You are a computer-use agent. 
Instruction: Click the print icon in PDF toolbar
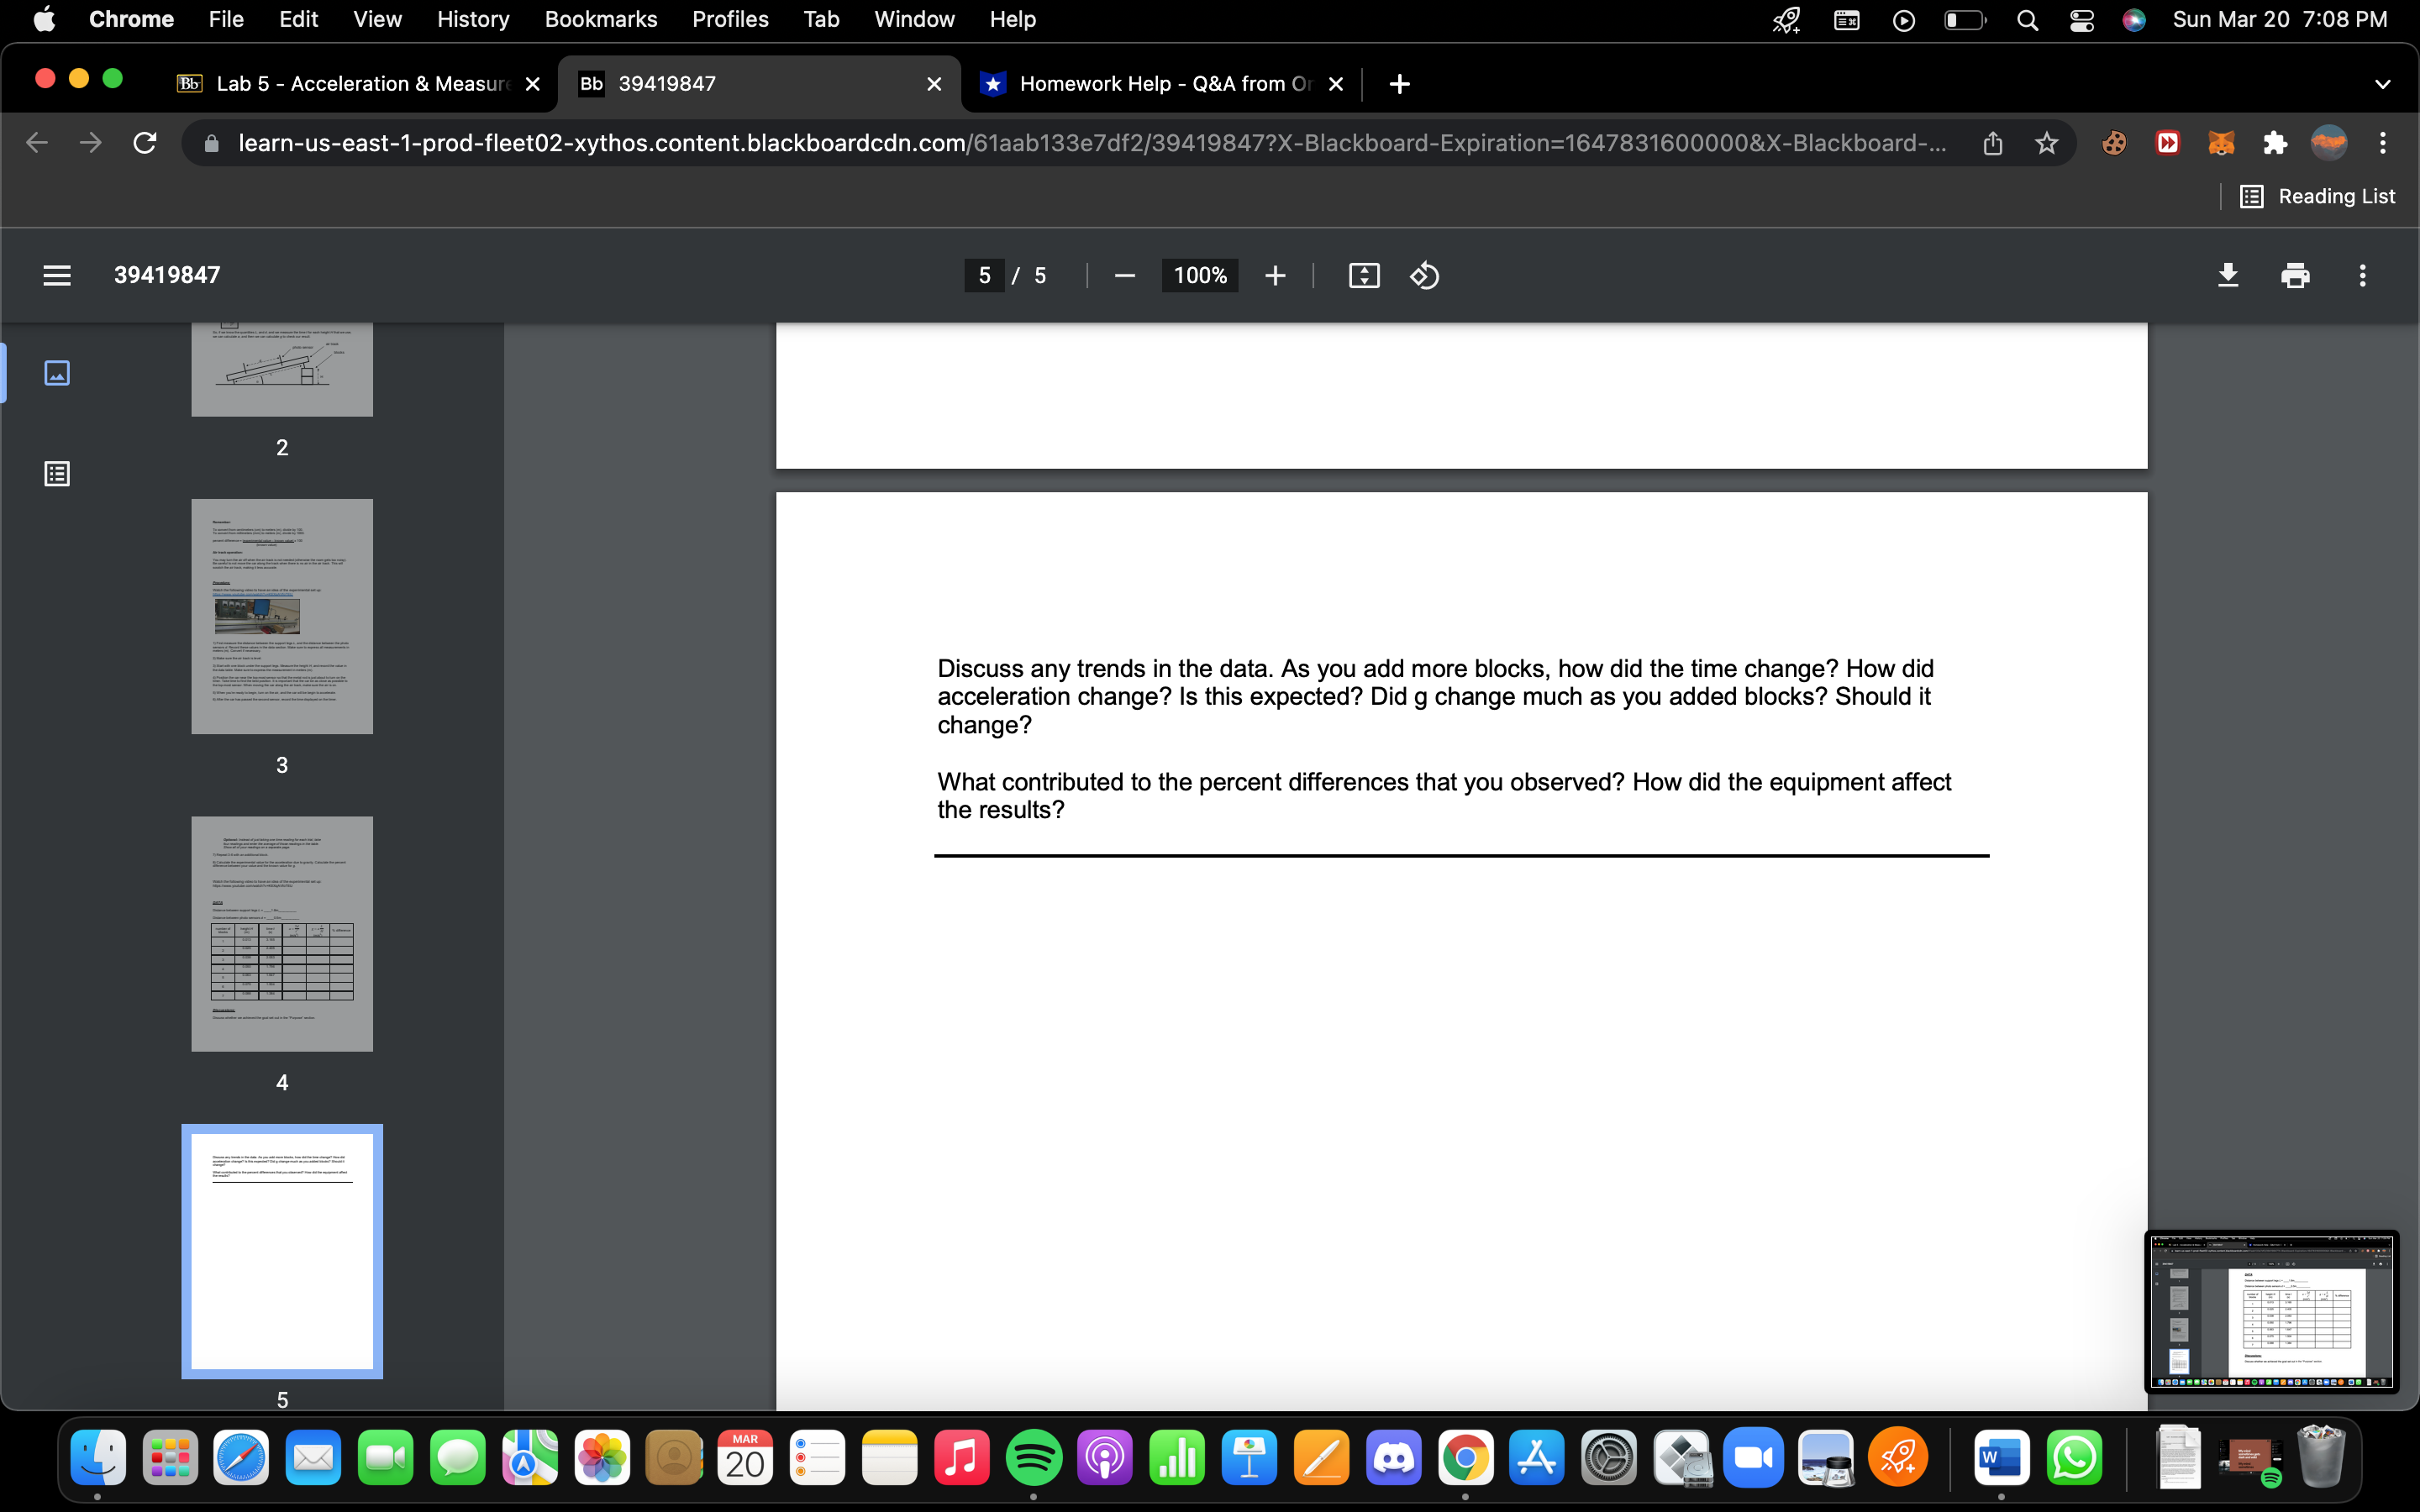(2294, 275)
